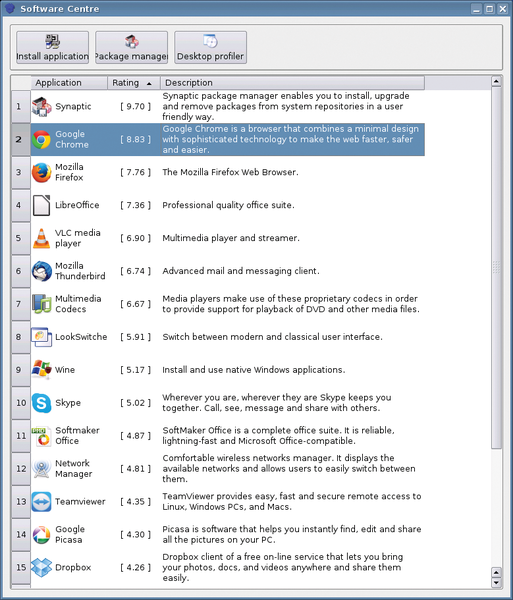Select row header number 1
This screenshot has width=513, height=600.
21,106
